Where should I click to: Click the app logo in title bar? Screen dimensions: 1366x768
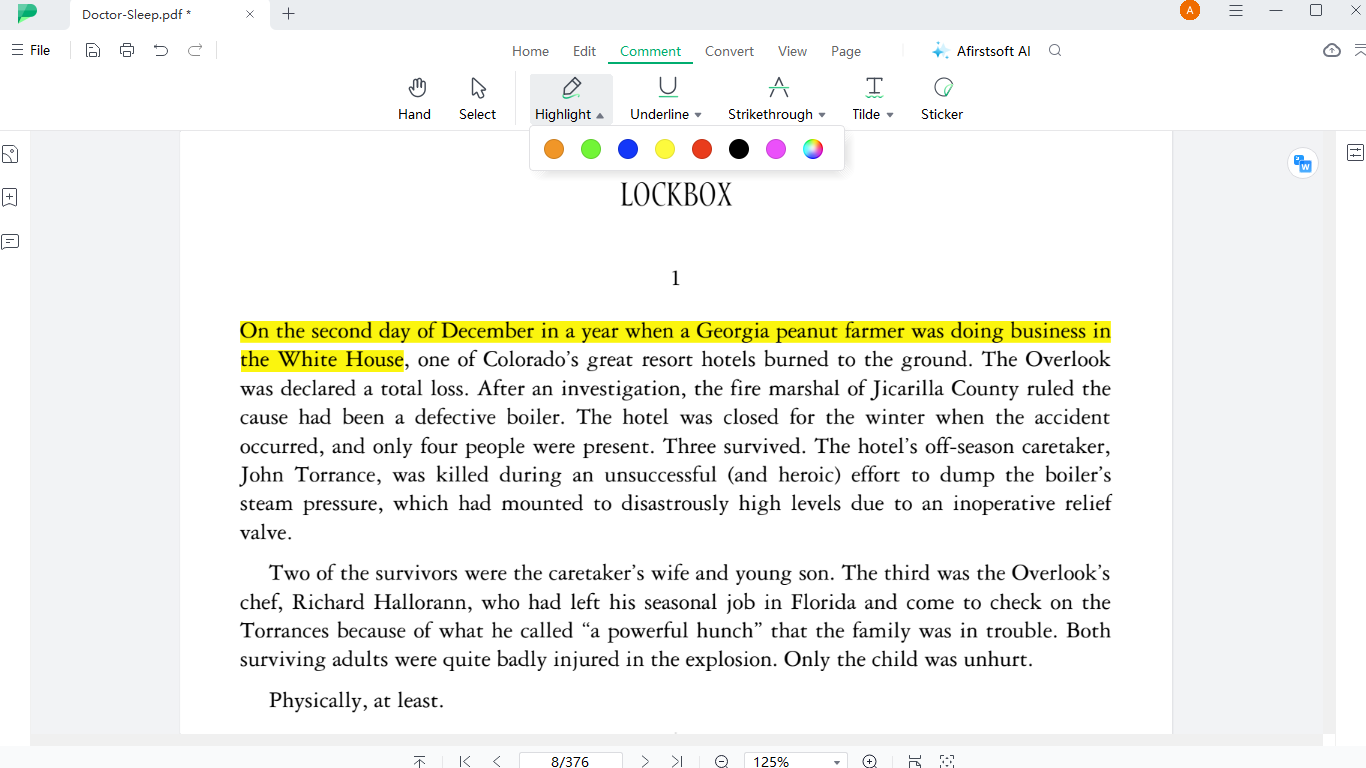[28, 13]
